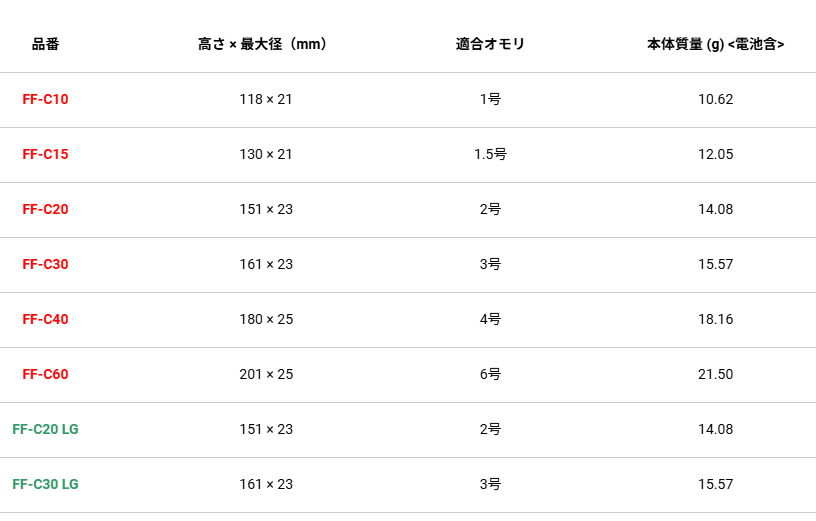Image resolution: width=816 pixels, height=521 pixels.
Task: Select the 118 × 21 dimension cell
Action: pos(266,99)
